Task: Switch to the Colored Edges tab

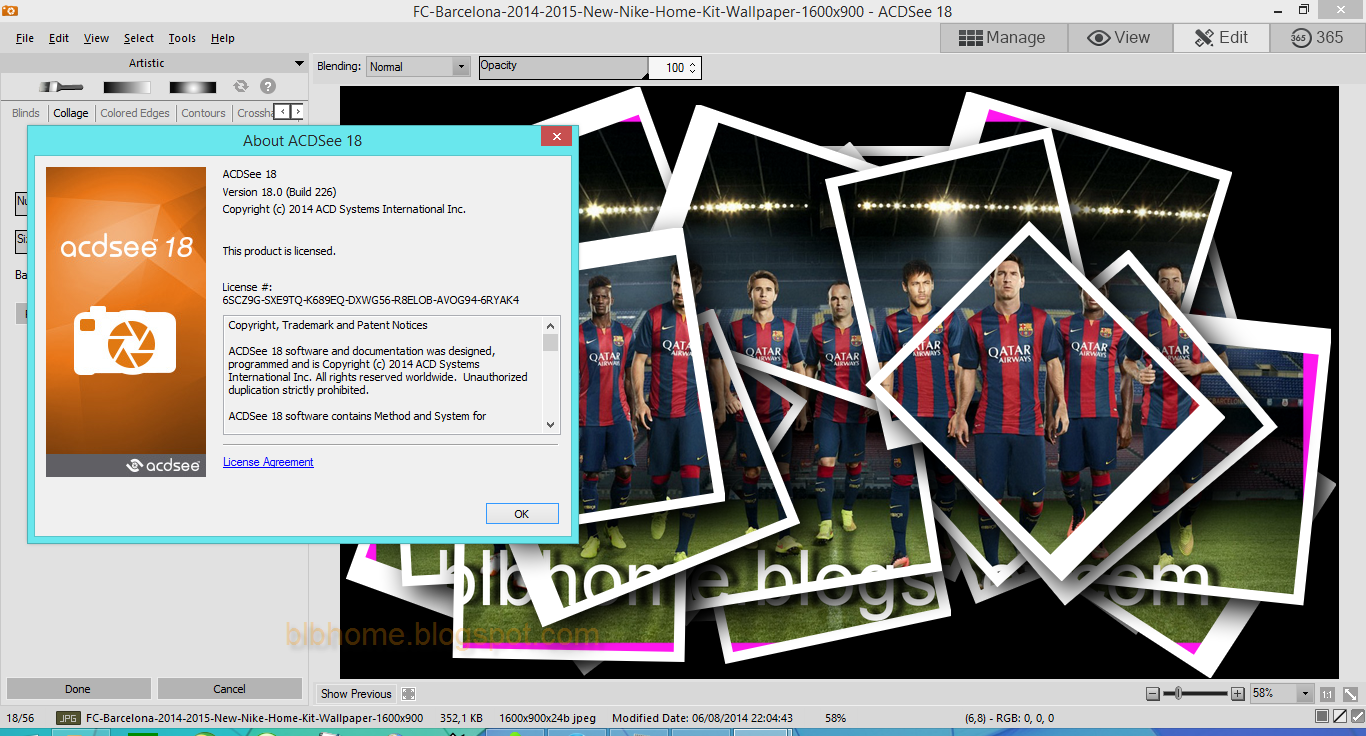Action: coord(135,113)
